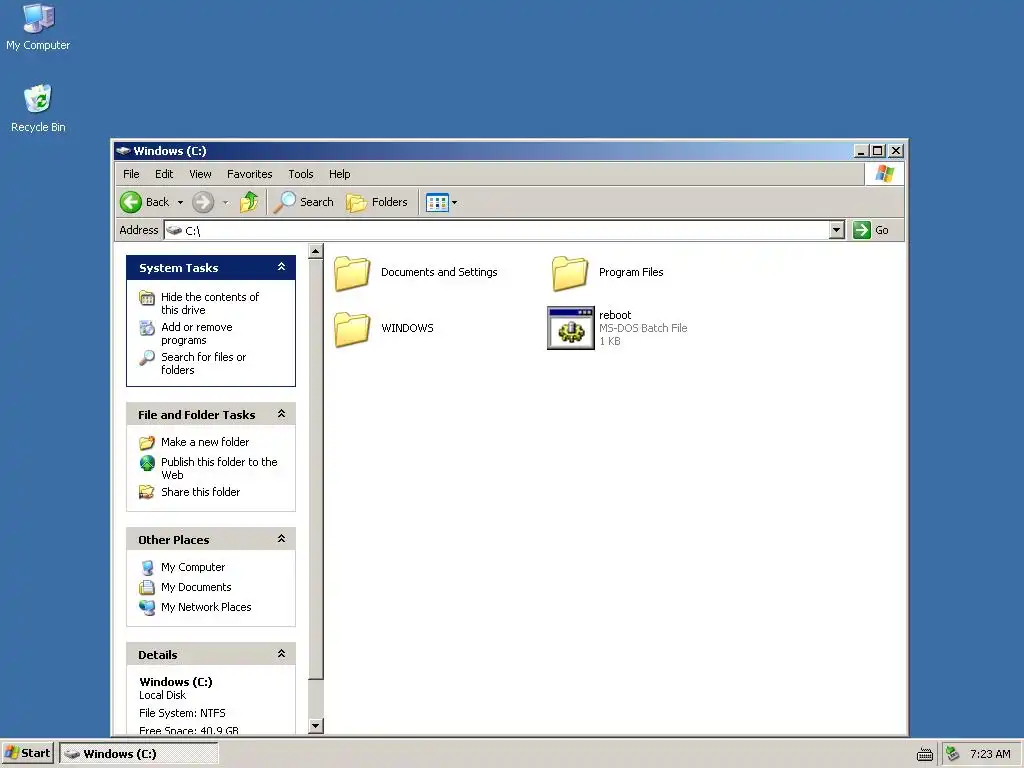1024x768 pixels.
Task: Click the Start button
Action: pyautogui.click(x=27, y=754)
